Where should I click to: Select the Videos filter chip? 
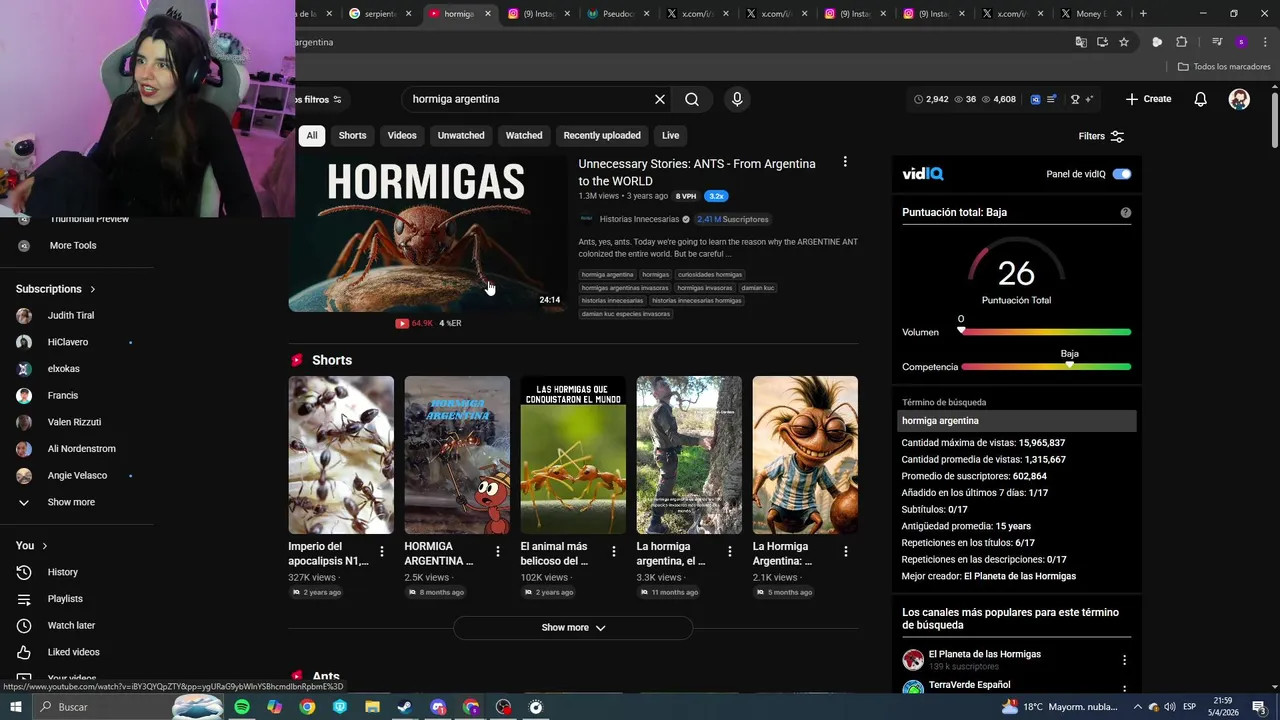coord(402,135)
